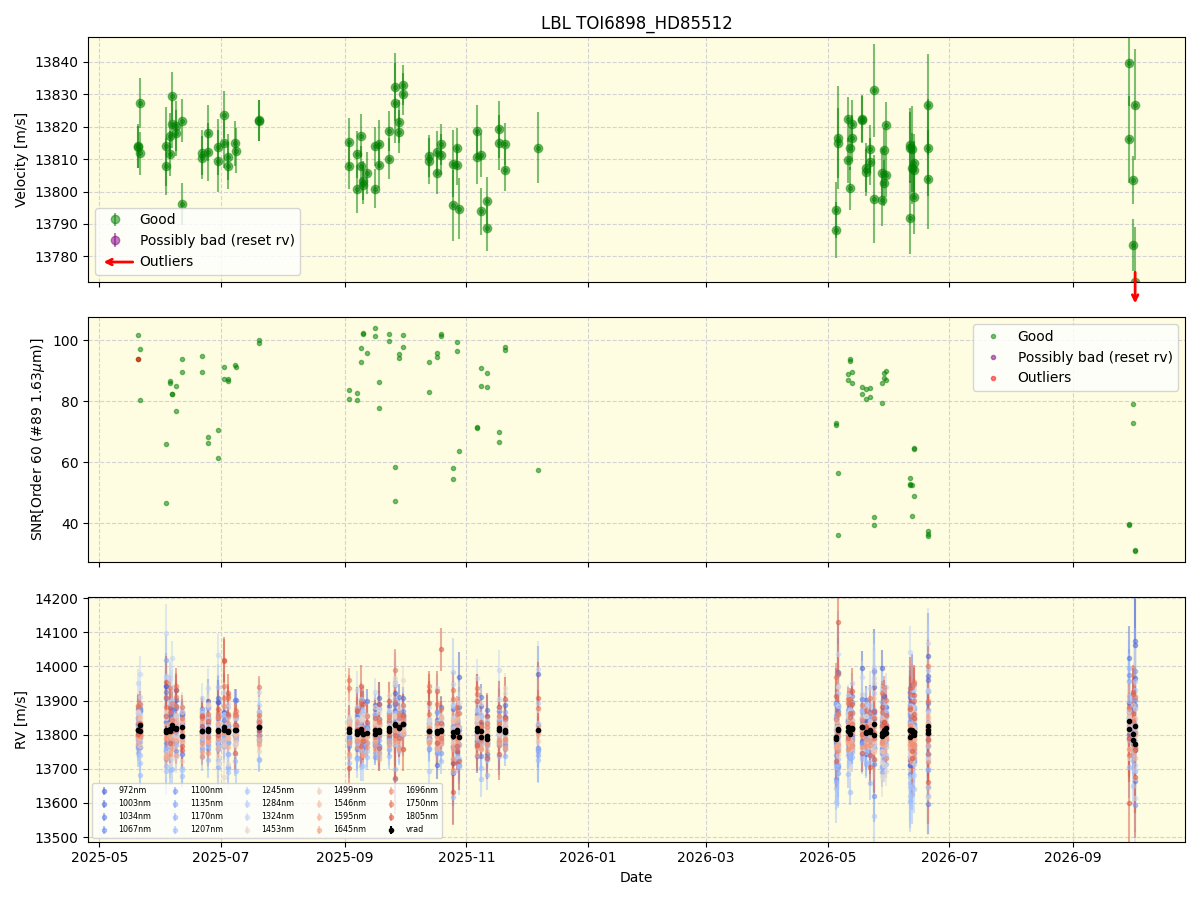
Task: Click the 1003nm legend entry
Action: [x=135, y=803]
